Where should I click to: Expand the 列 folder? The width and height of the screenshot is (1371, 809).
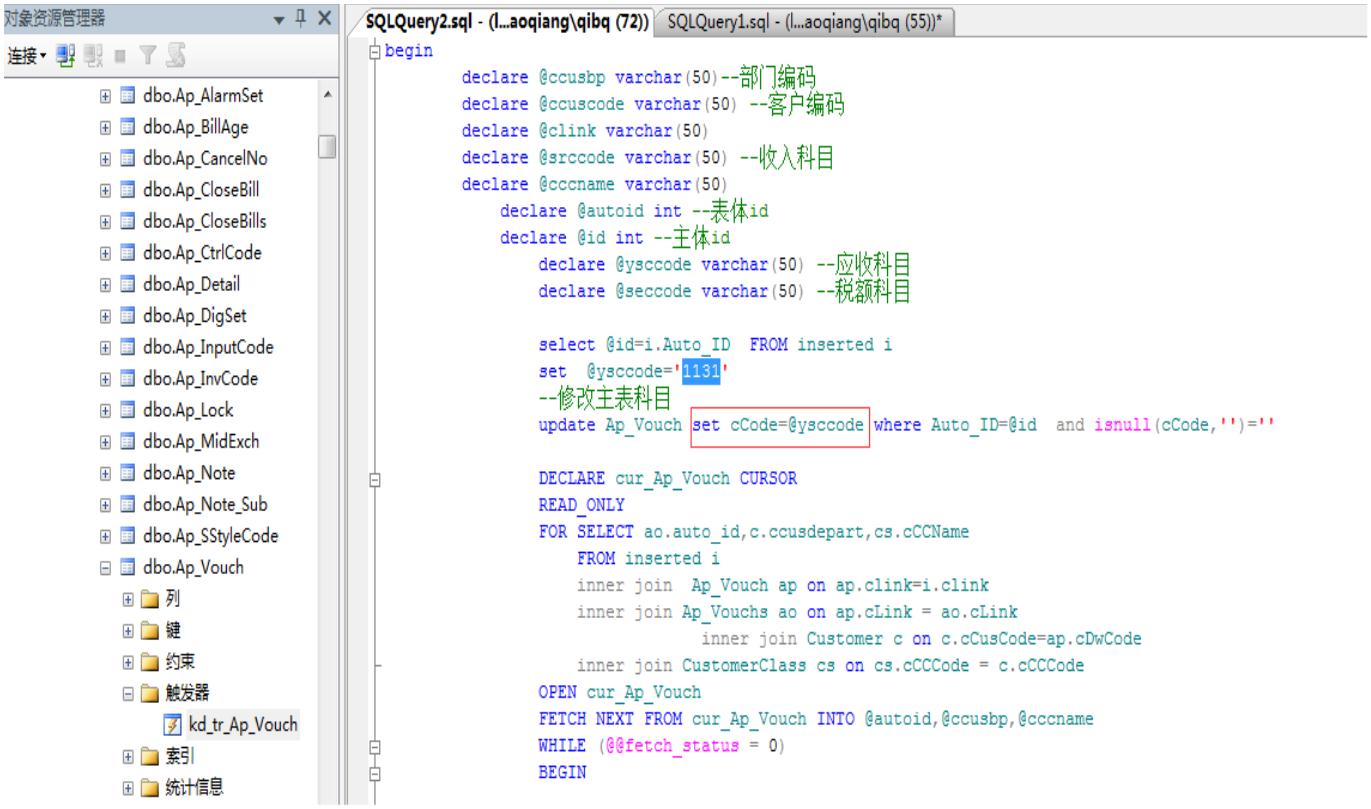[128, 598]
